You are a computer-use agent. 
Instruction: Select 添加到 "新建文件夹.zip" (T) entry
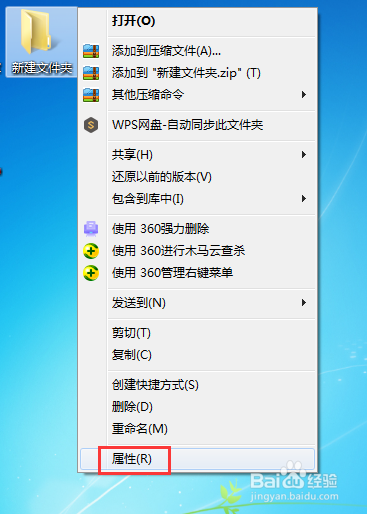tap(198, 73)
